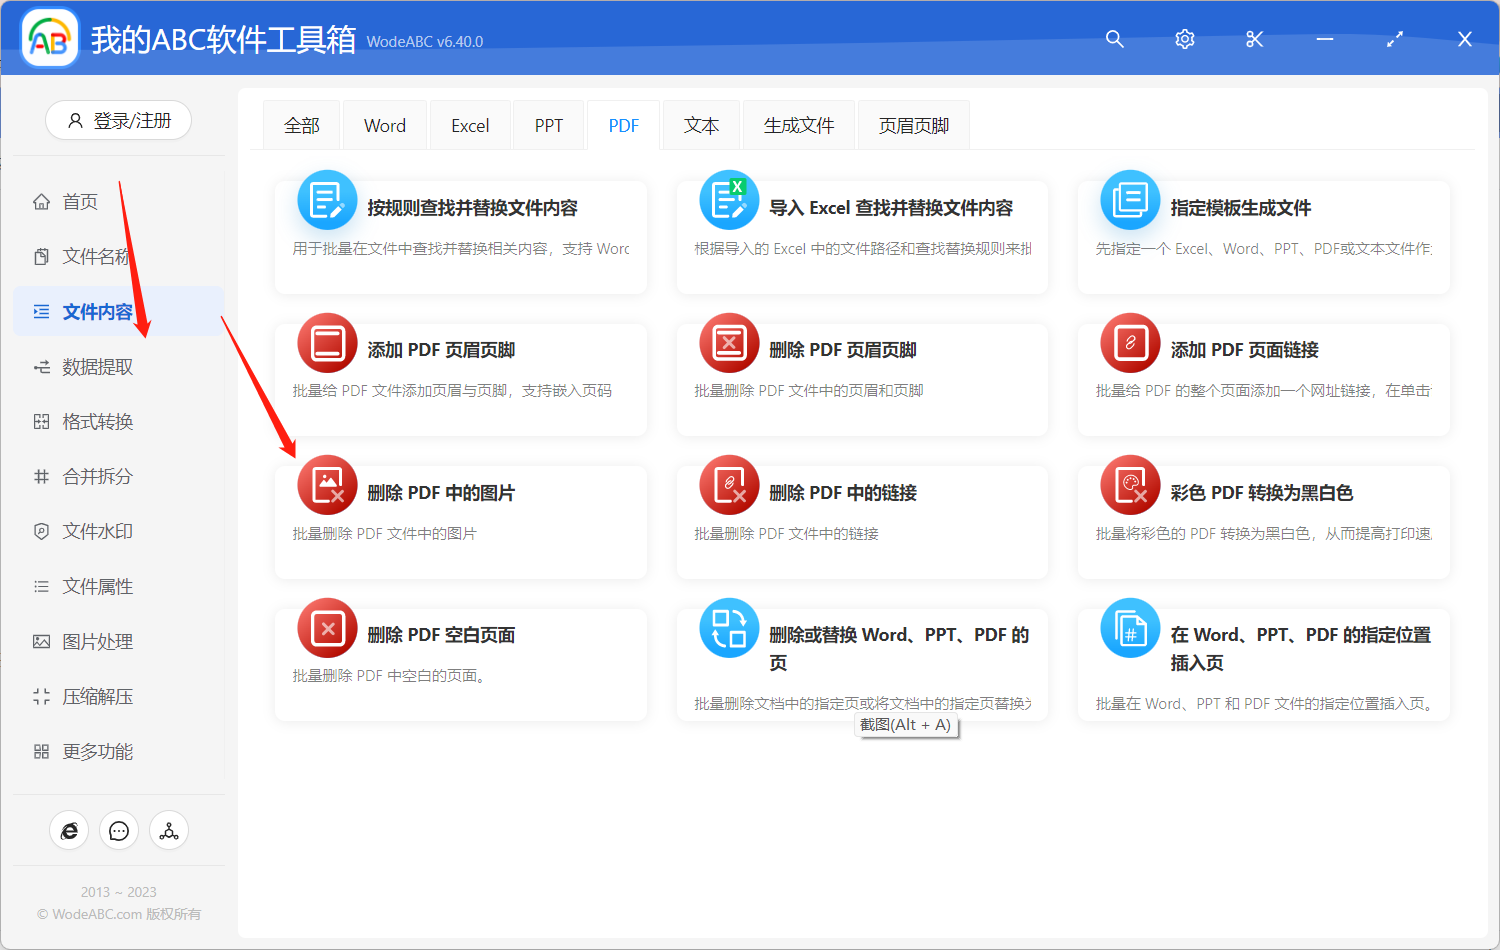Open the 添加 PDF 页眉页脚 tool
This screenshot has width=1500, height=950.
pos(443,349)
